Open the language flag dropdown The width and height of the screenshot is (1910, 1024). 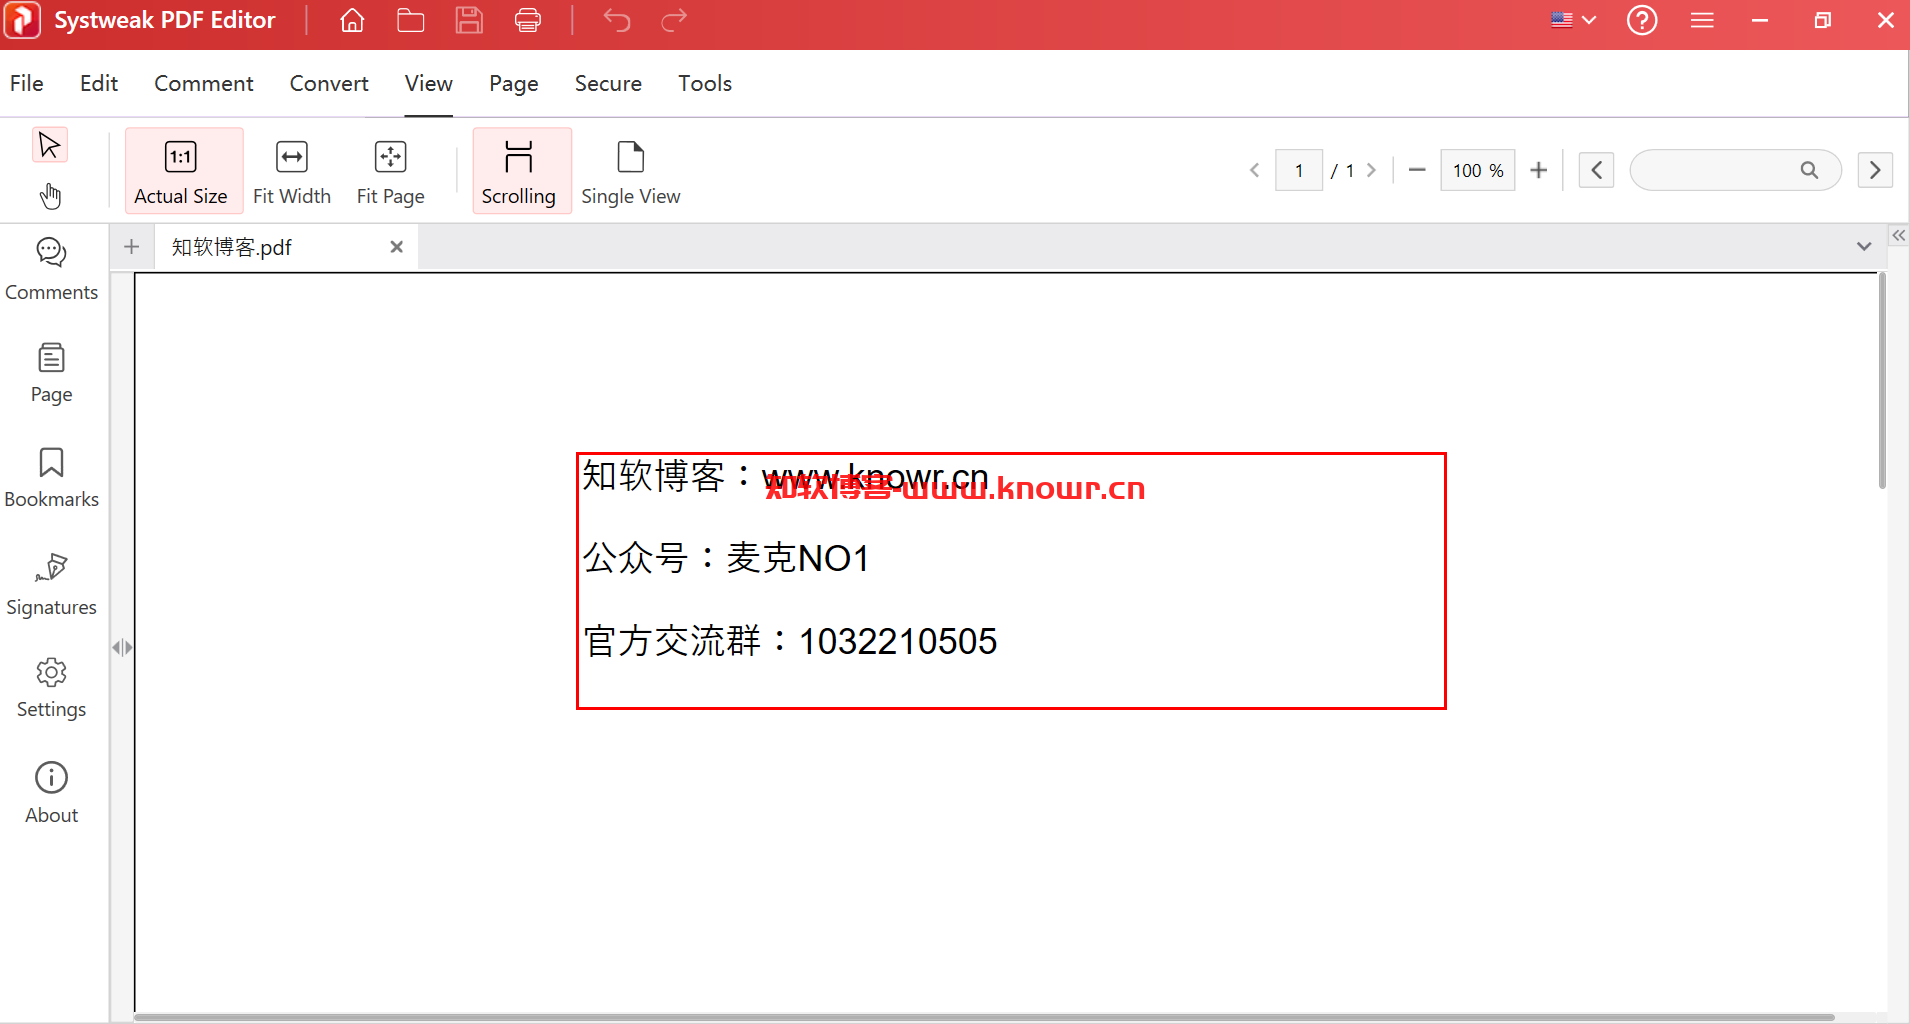click(1573, 20)
